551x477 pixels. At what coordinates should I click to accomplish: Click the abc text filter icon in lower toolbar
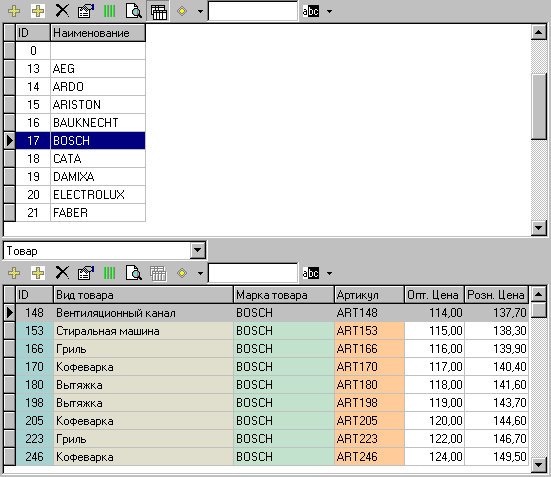pyautogui.click(x=311, y=273)
